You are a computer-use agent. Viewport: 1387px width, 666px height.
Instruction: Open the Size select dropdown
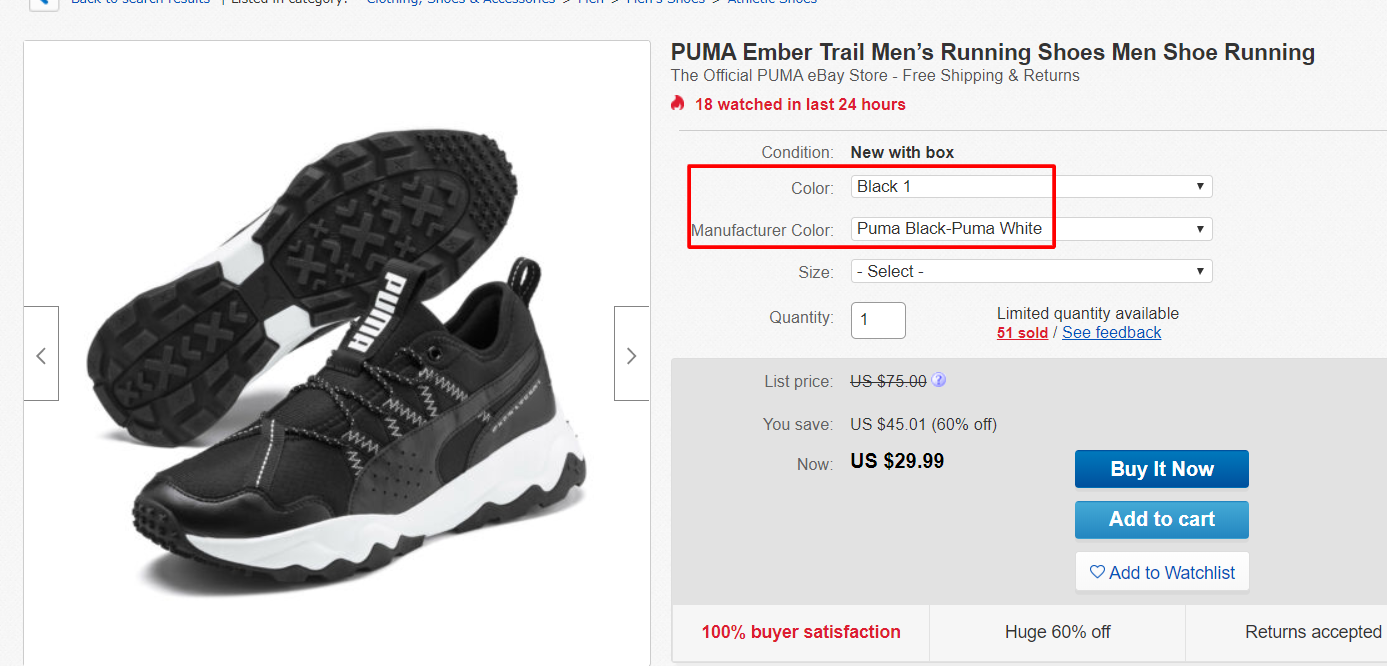pyautogui.click(x=1030, y=271)
